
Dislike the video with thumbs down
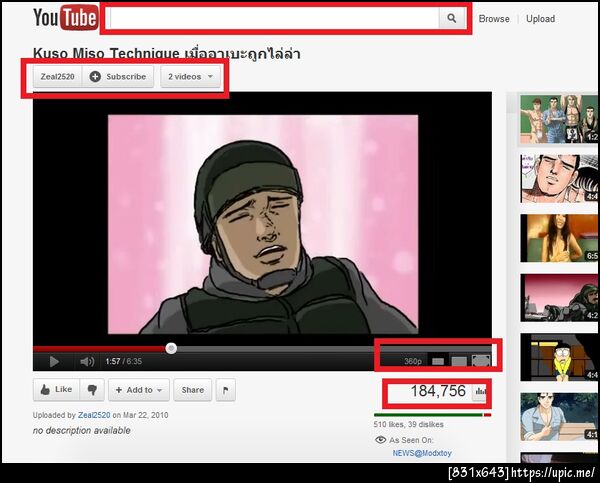pyautogui.click(x=92, y=390)
